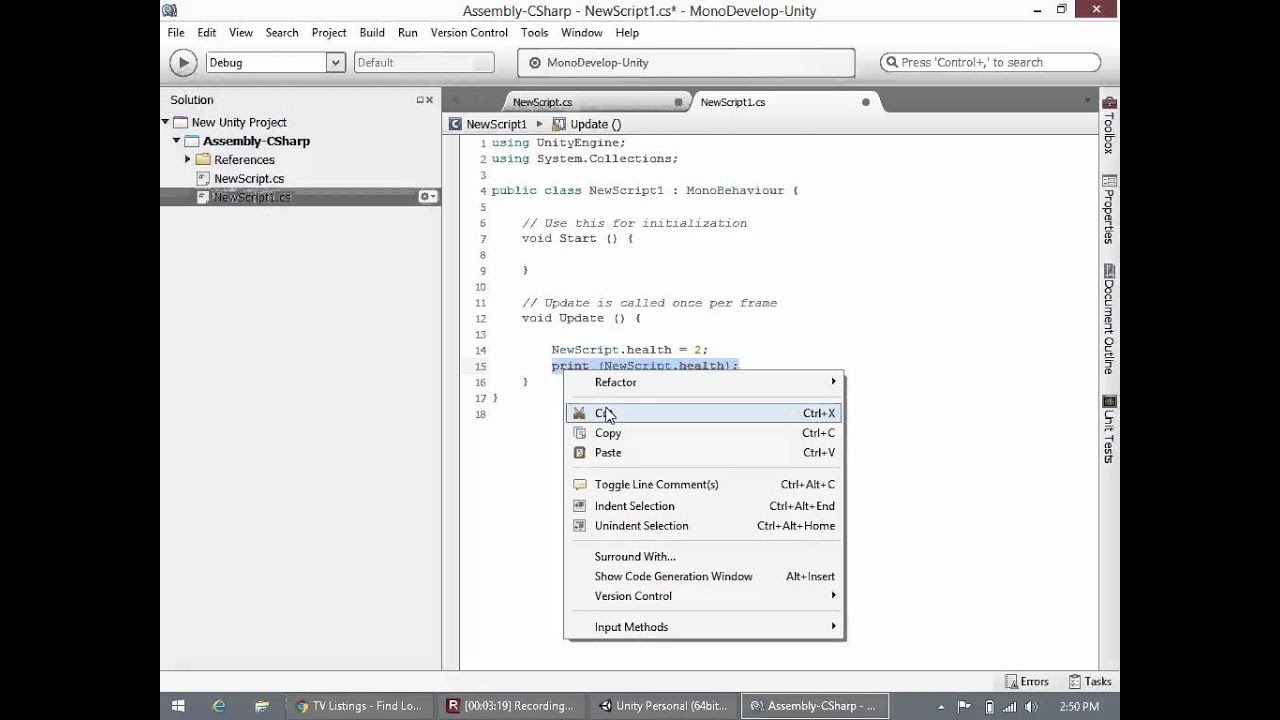Launch Internet Explorer from the taskbar

point(219,706)
